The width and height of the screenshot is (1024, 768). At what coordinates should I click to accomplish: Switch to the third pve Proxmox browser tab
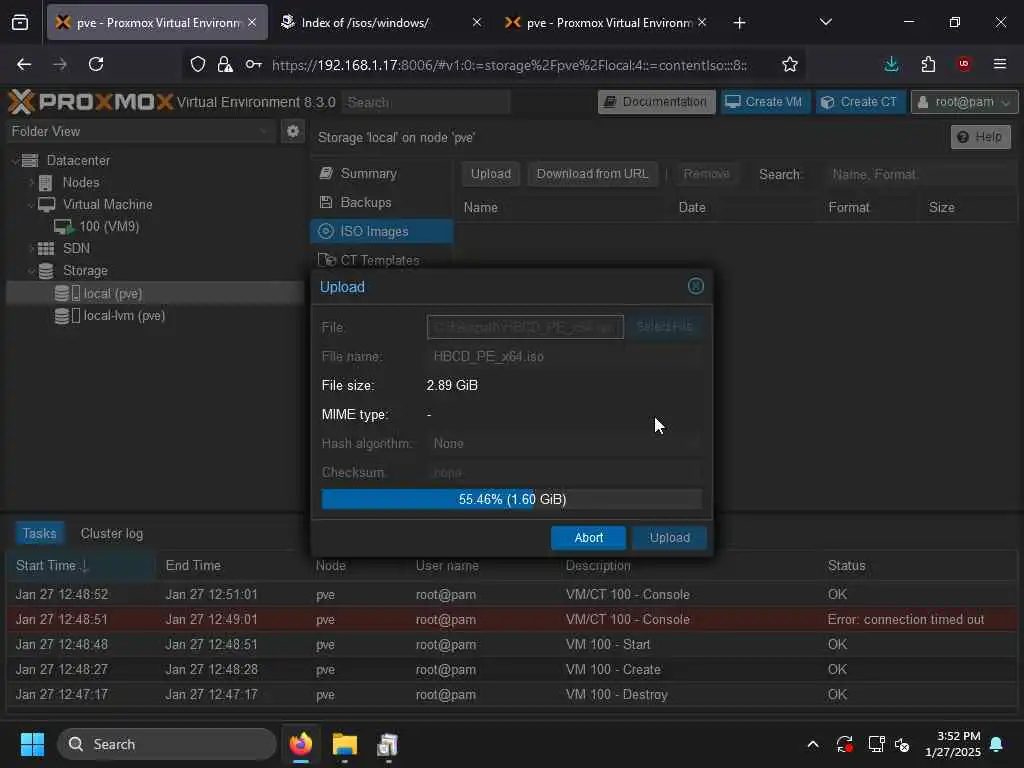click(601, 23)
